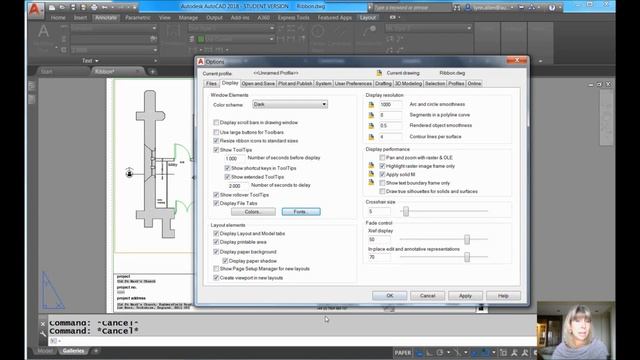Switch to the Plot and Publish tab
Viewport: 640px width, 360px height.
coord(295,84)
